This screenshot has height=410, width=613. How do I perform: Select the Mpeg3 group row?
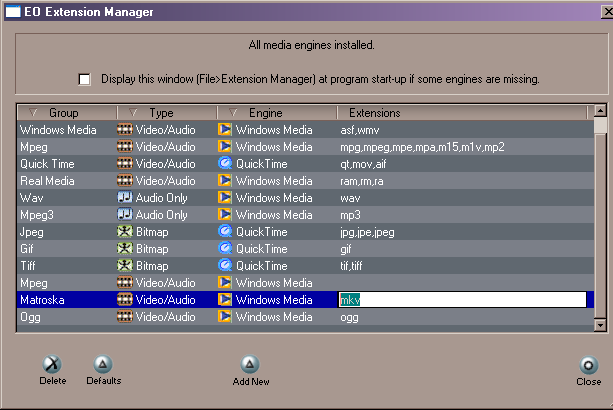306,215
